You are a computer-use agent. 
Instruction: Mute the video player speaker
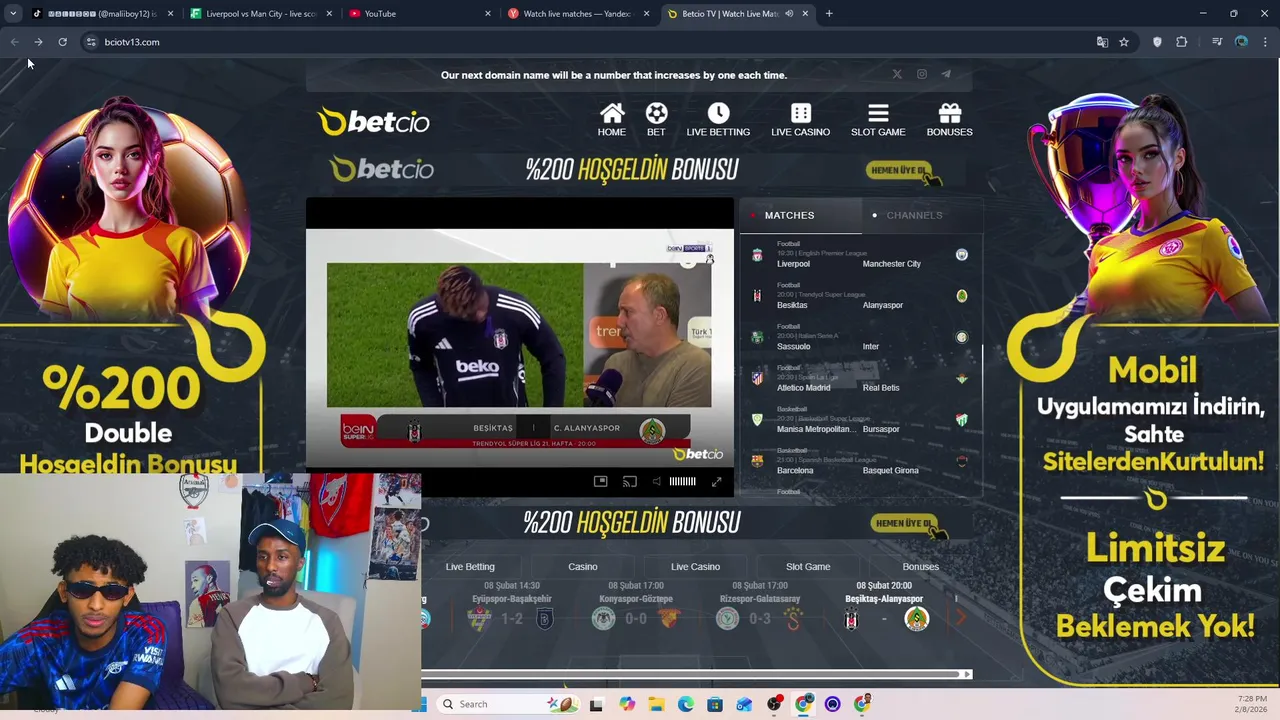point(657,481)
